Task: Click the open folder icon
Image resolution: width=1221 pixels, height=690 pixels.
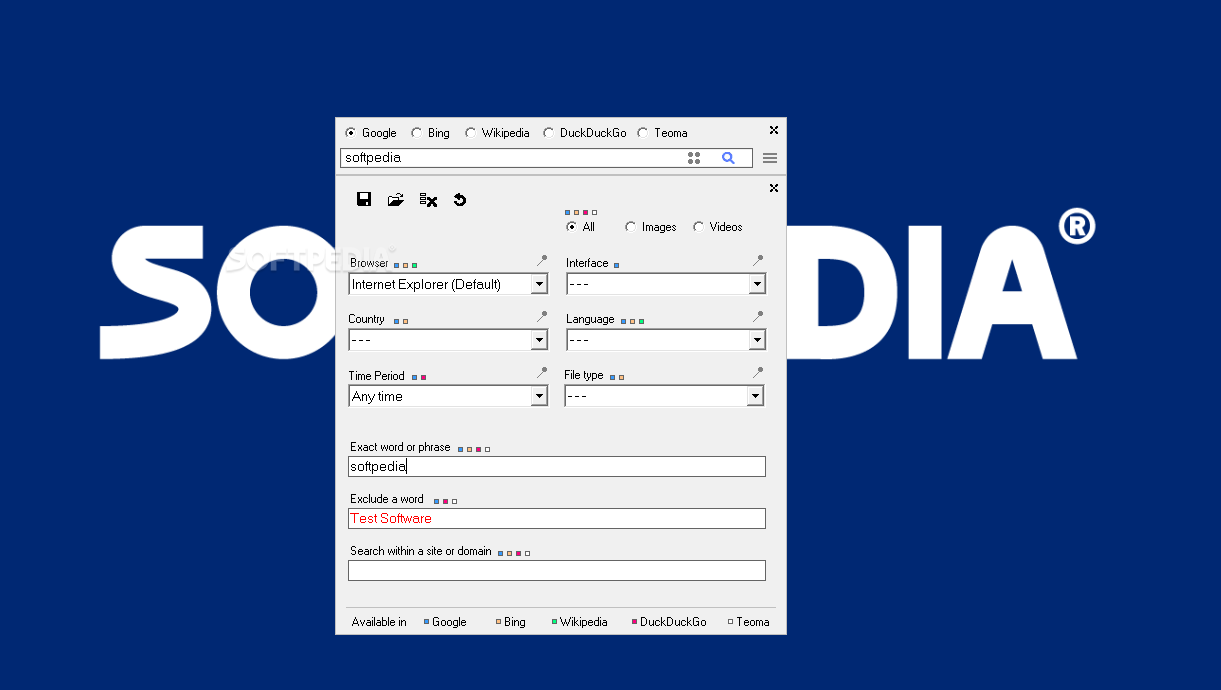Action: 396,199
